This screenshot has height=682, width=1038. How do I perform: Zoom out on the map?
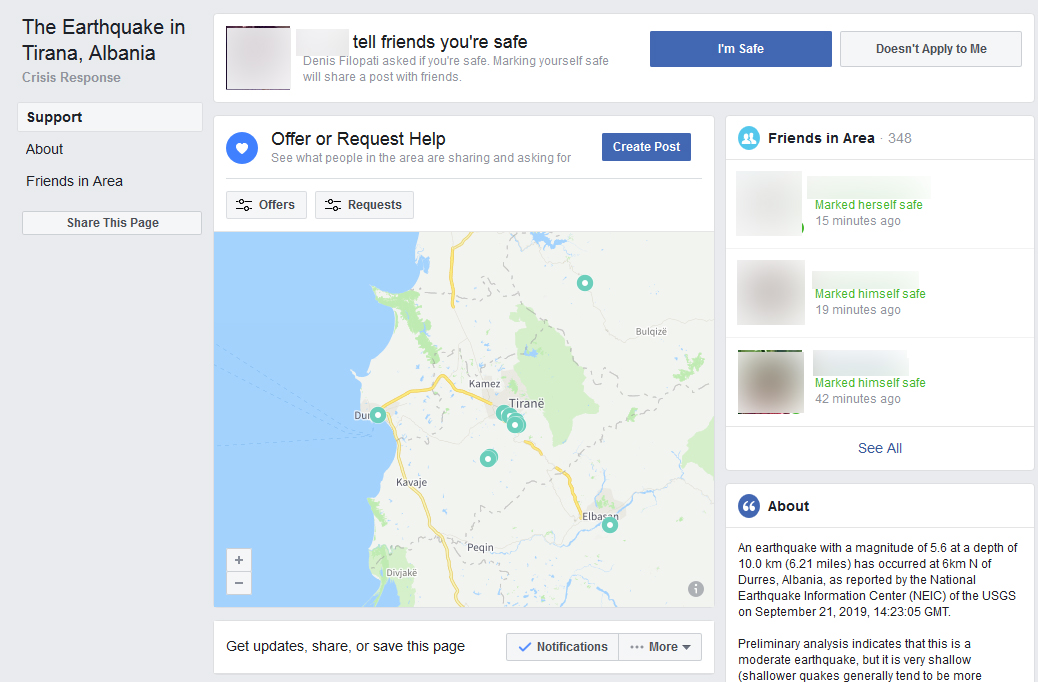coord(239,583)
